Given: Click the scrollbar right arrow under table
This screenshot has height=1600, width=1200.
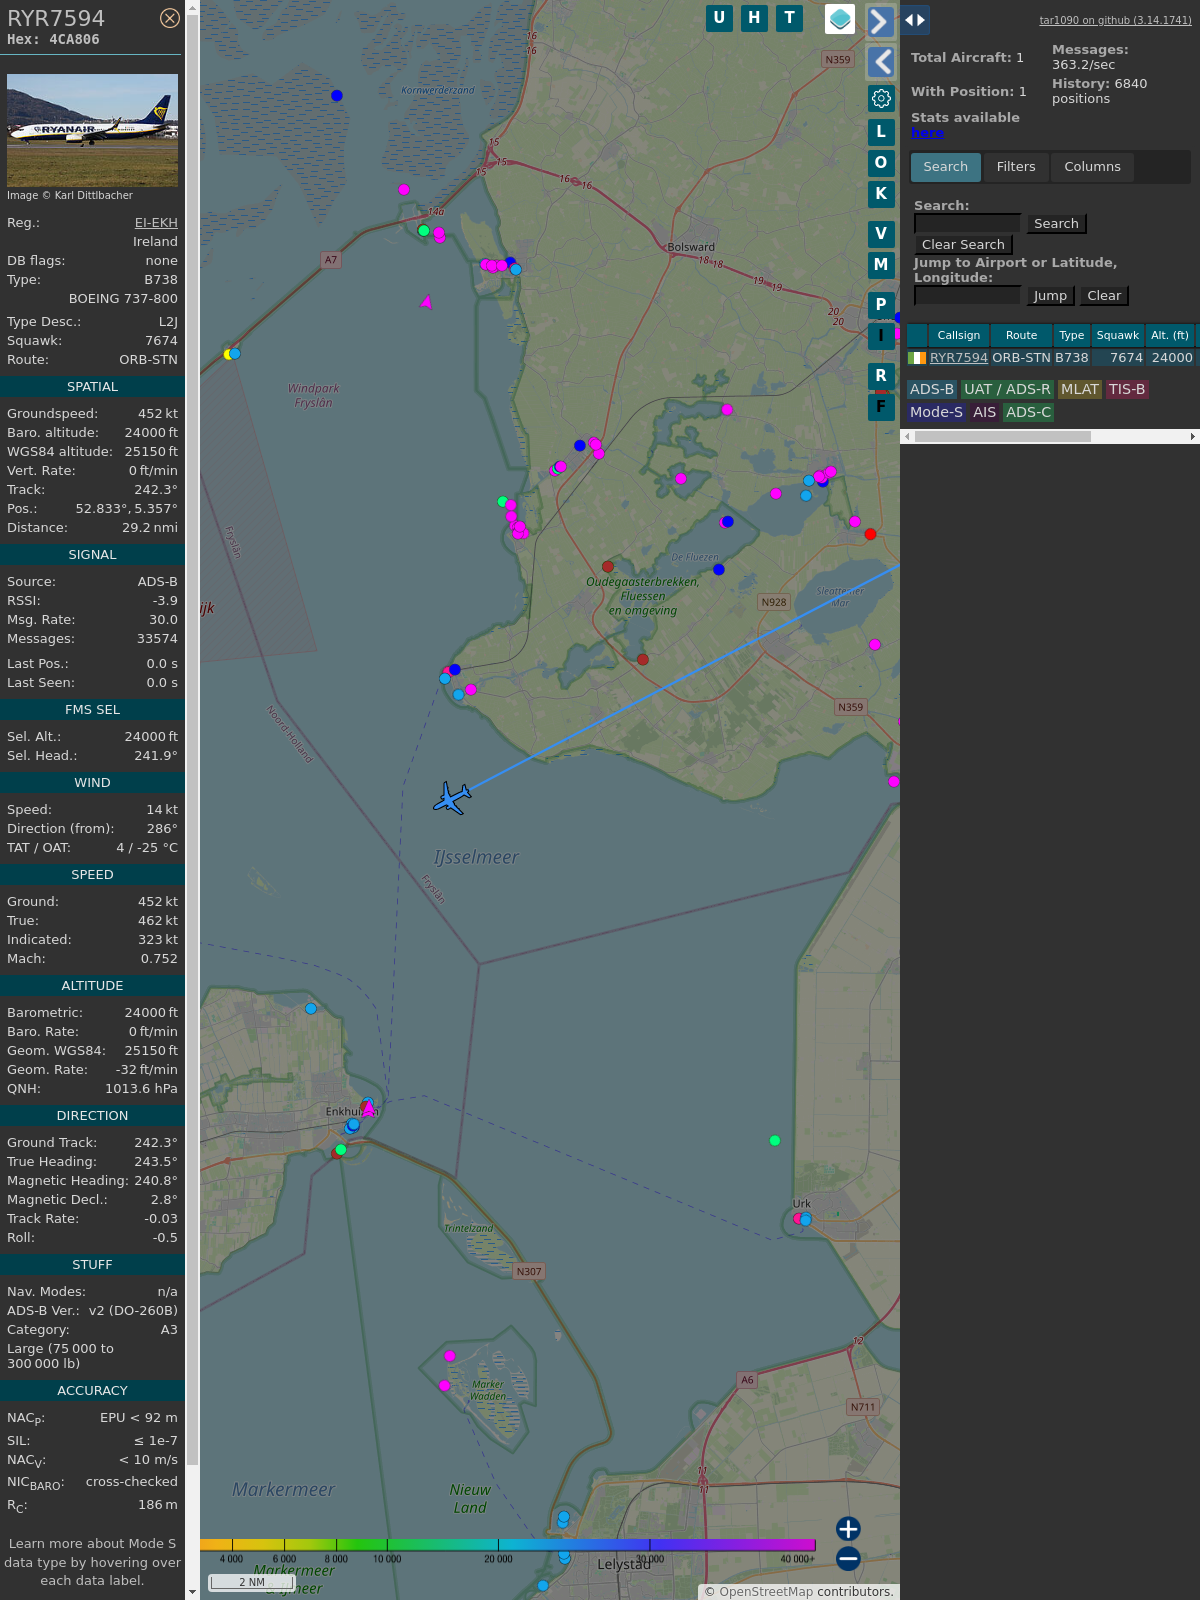Looking at the screenshot, I should point(1193,437).
